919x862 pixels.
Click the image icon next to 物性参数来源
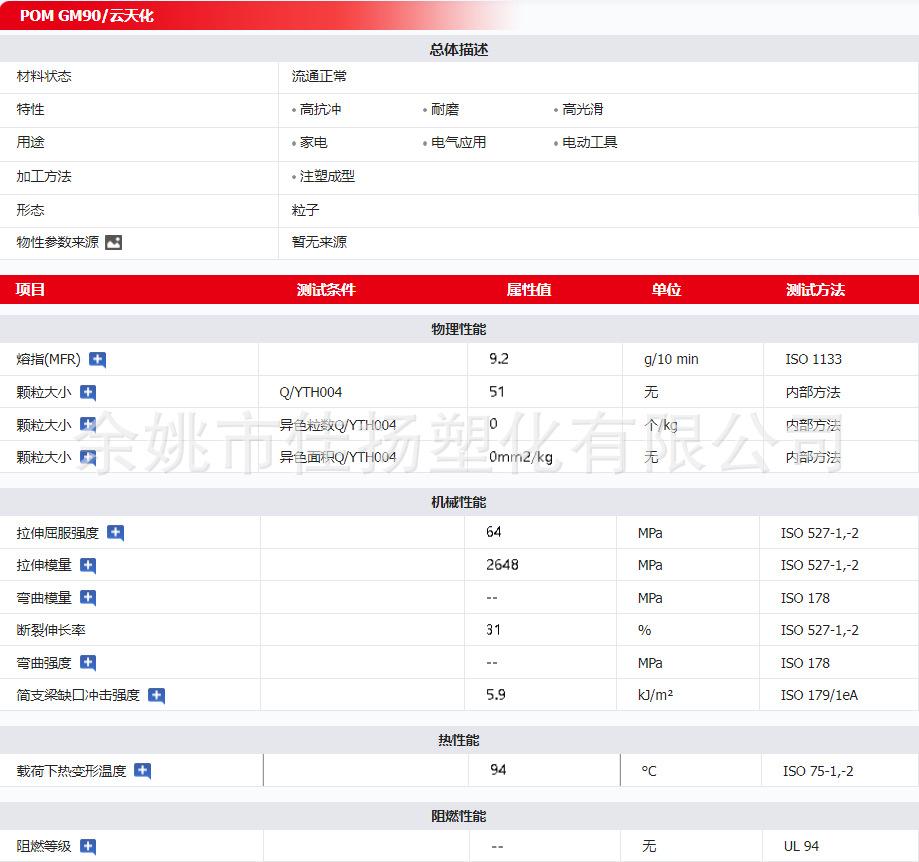point(113,242)
